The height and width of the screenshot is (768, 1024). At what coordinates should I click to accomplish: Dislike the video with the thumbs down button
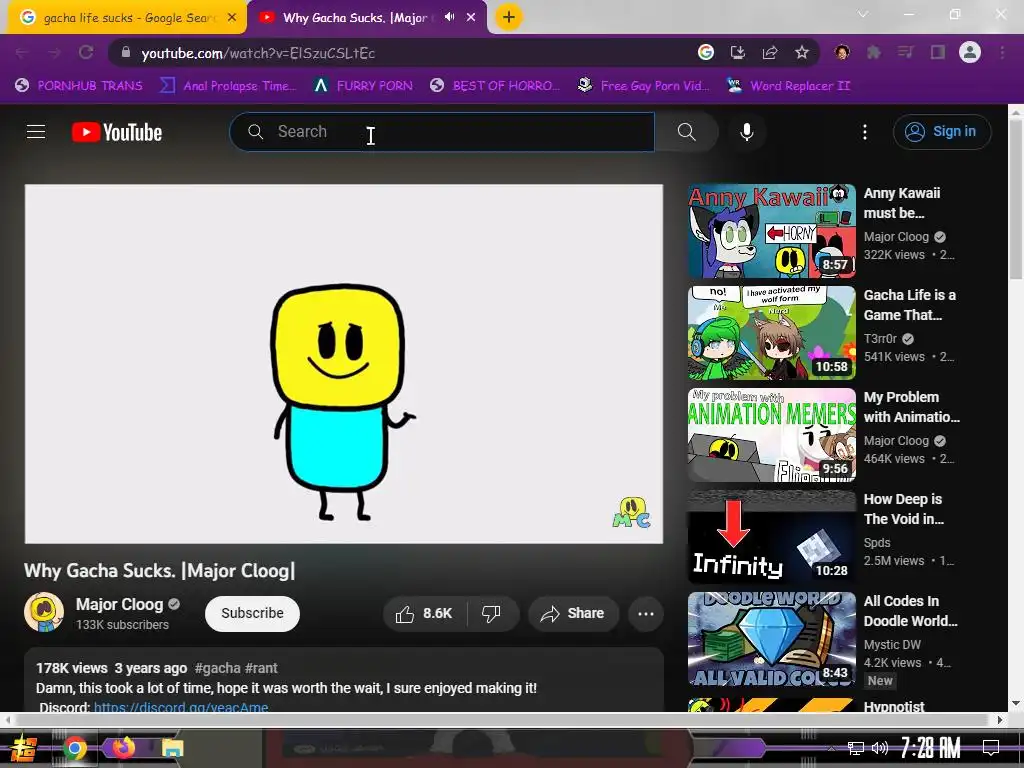click(x=491, y=613)
